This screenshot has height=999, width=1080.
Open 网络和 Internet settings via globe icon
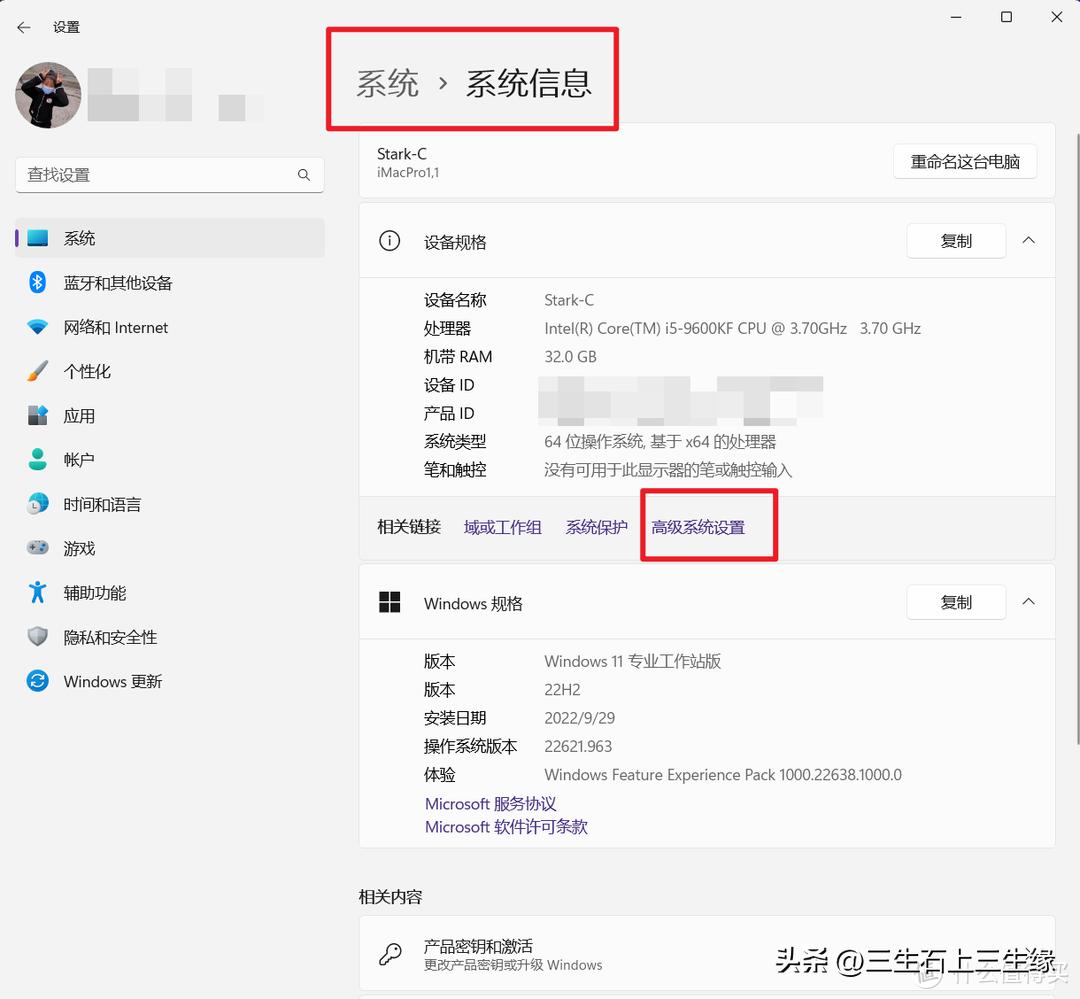click(36, 327)
